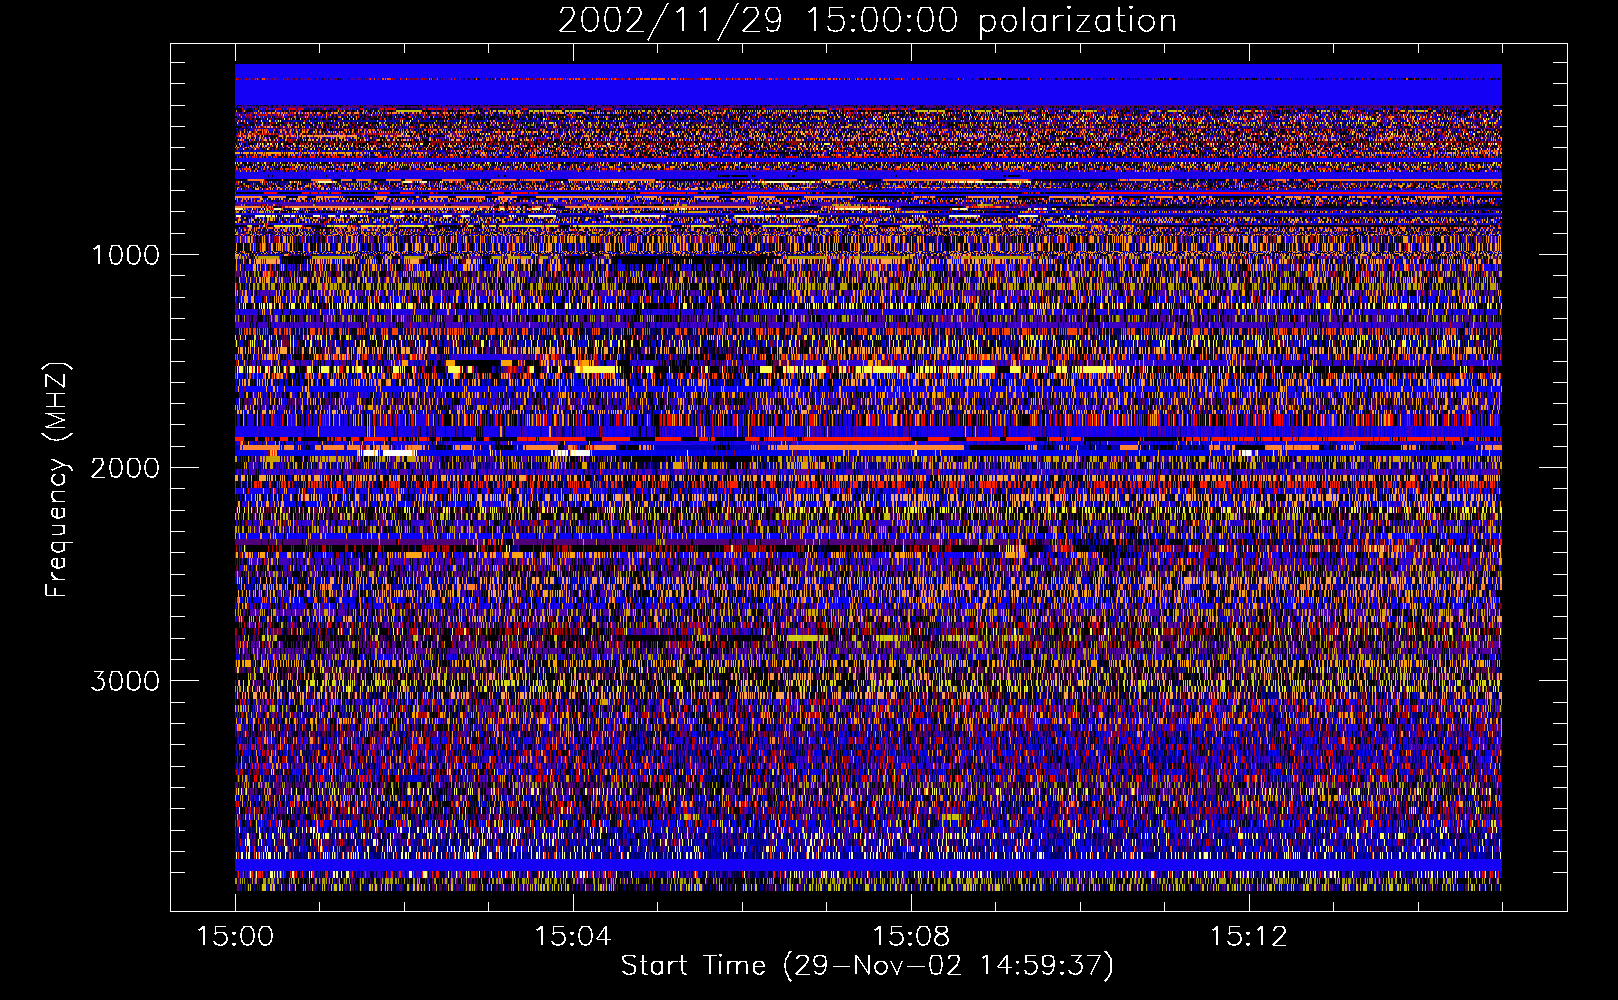Click the plot title '2002/11/29 15:00:00 polarization'

click(867, 21)
